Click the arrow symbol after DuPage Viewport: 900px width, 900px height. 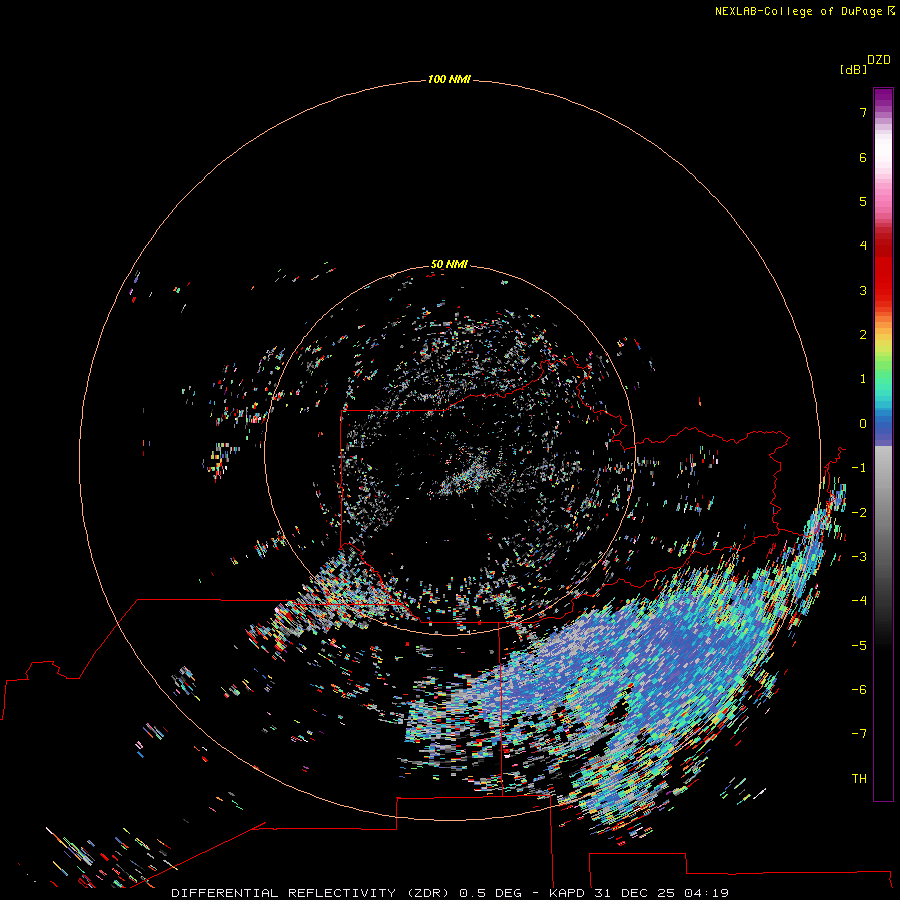point(891,10)
